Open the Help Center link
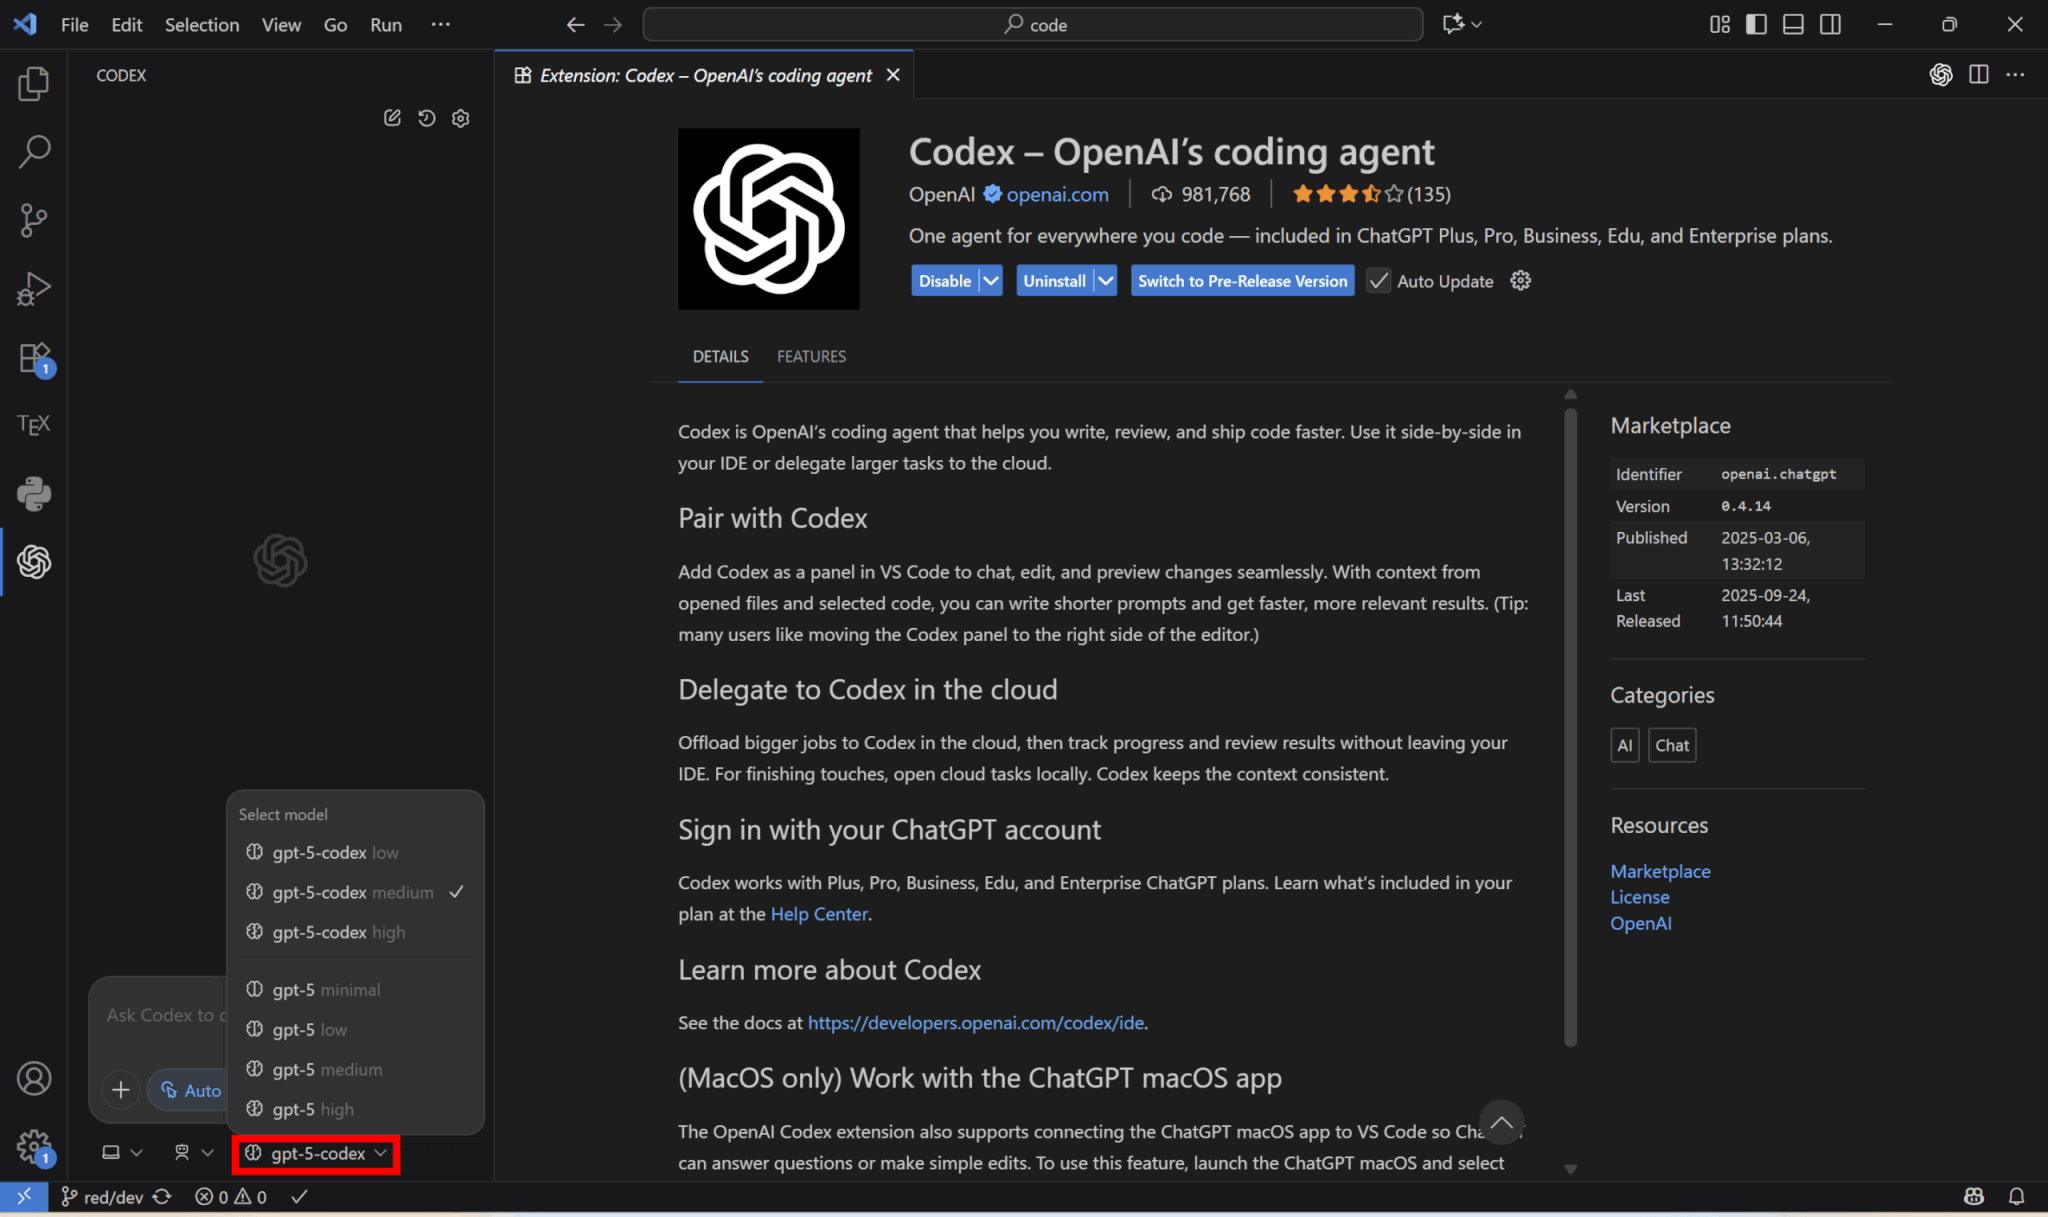This screenshot has width=2048, height=1217. (x=819, y=914)
